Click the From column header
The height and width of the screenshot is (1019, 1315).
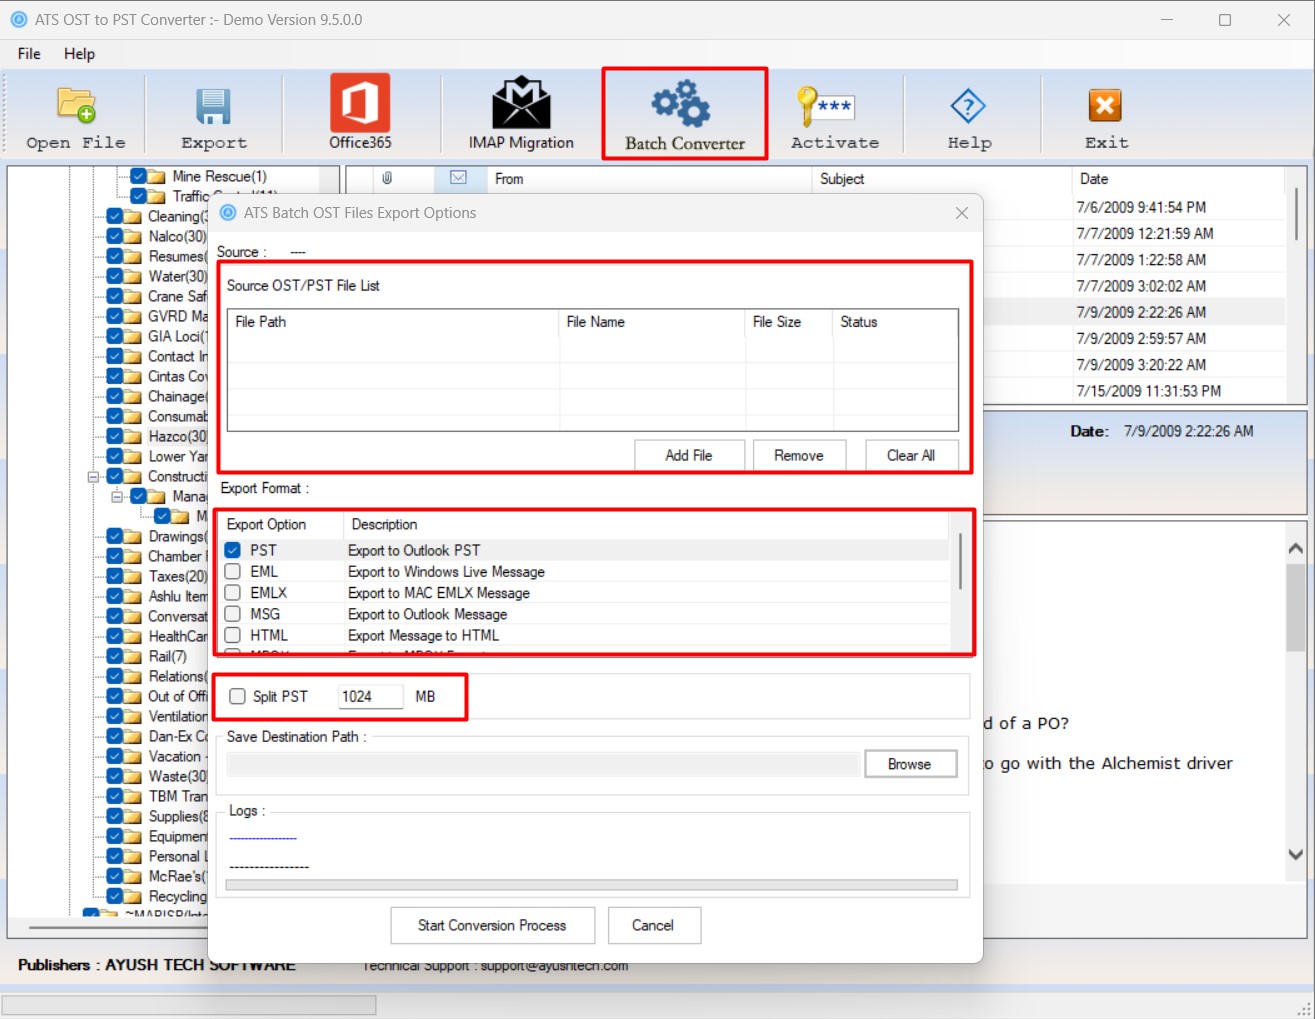(648, 179)
